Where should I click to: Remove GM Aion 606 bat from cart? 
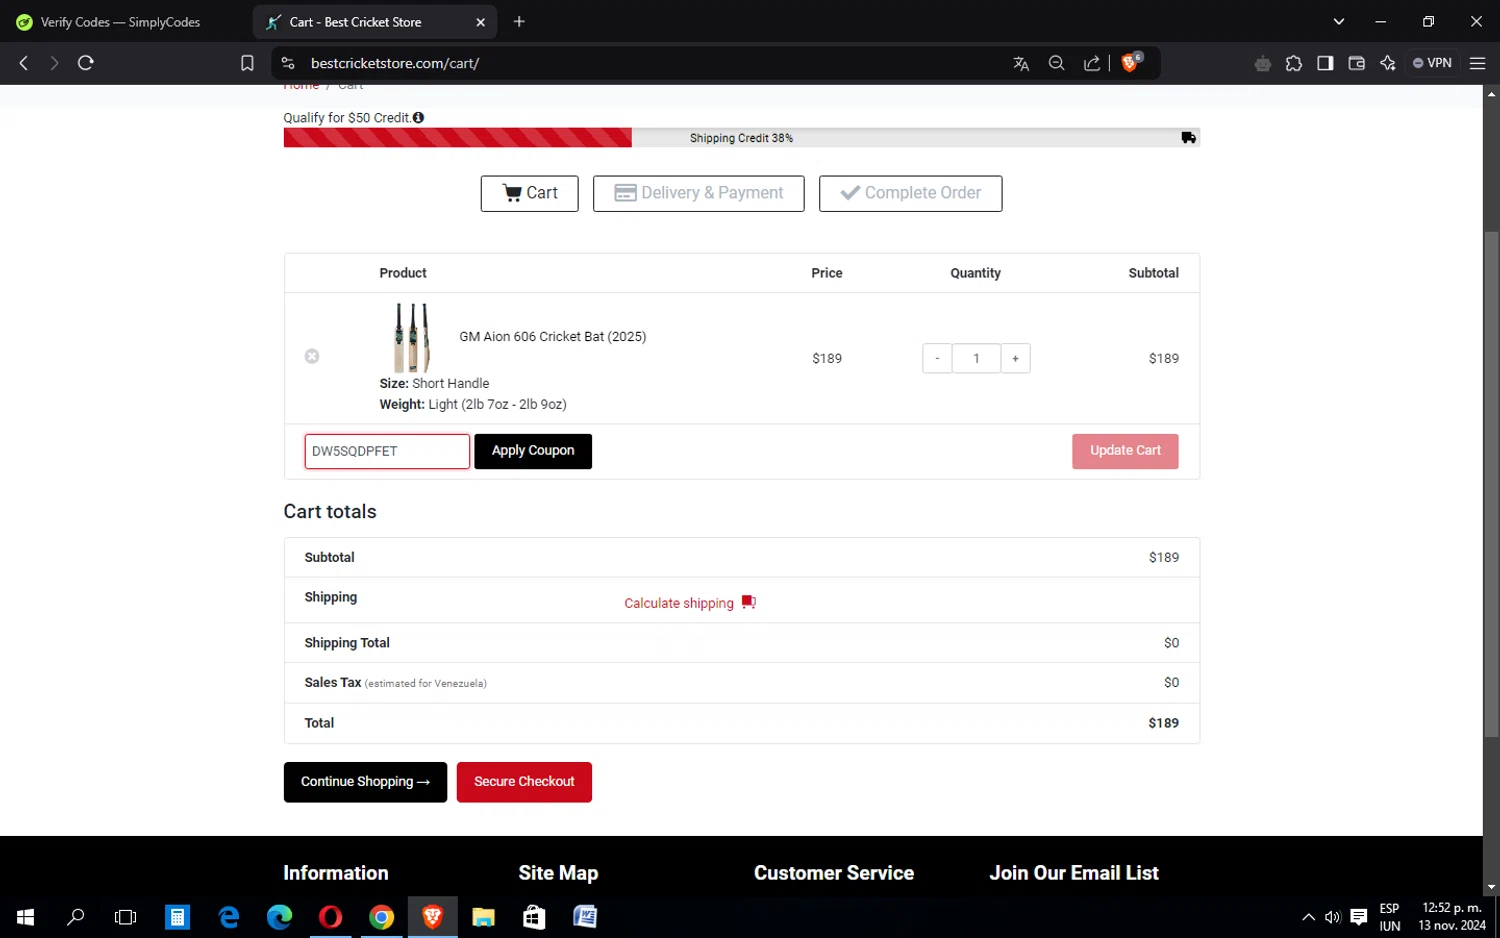pyautogui.click(x=312, y=356)
